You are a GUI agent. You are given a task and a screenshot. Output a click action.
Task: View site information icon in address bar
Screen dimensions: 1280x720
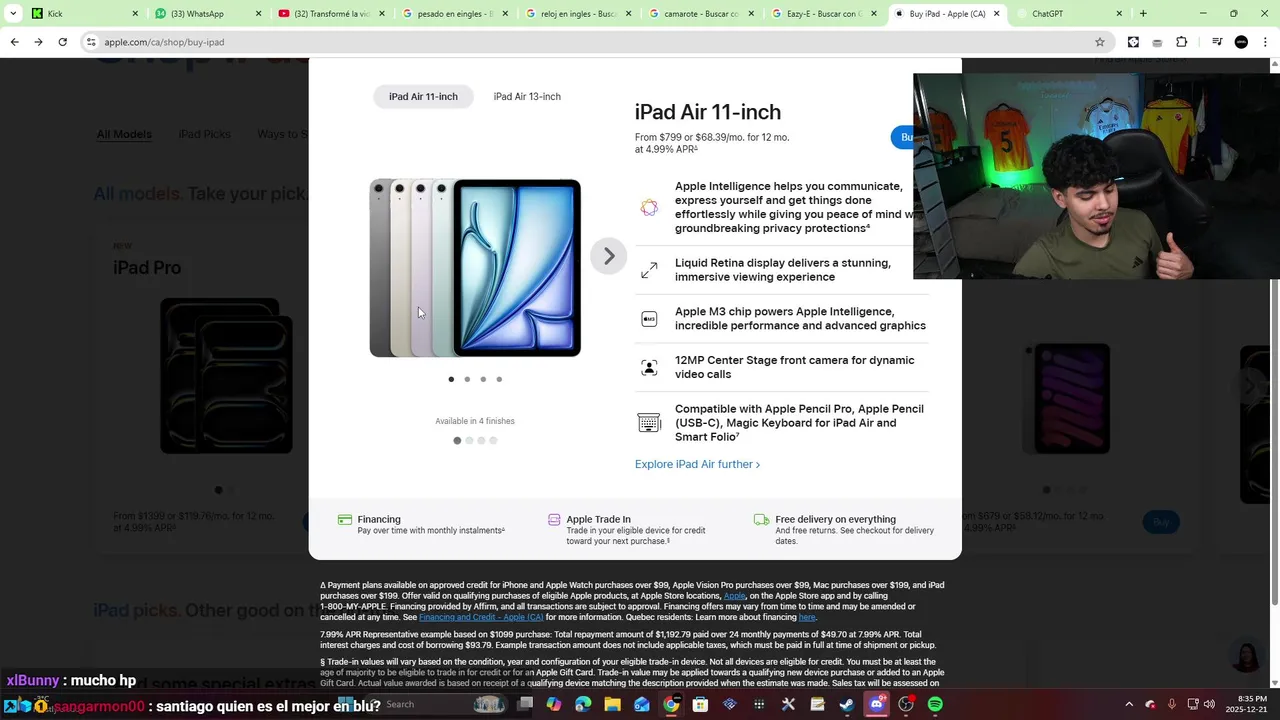[x=91, y=42]
